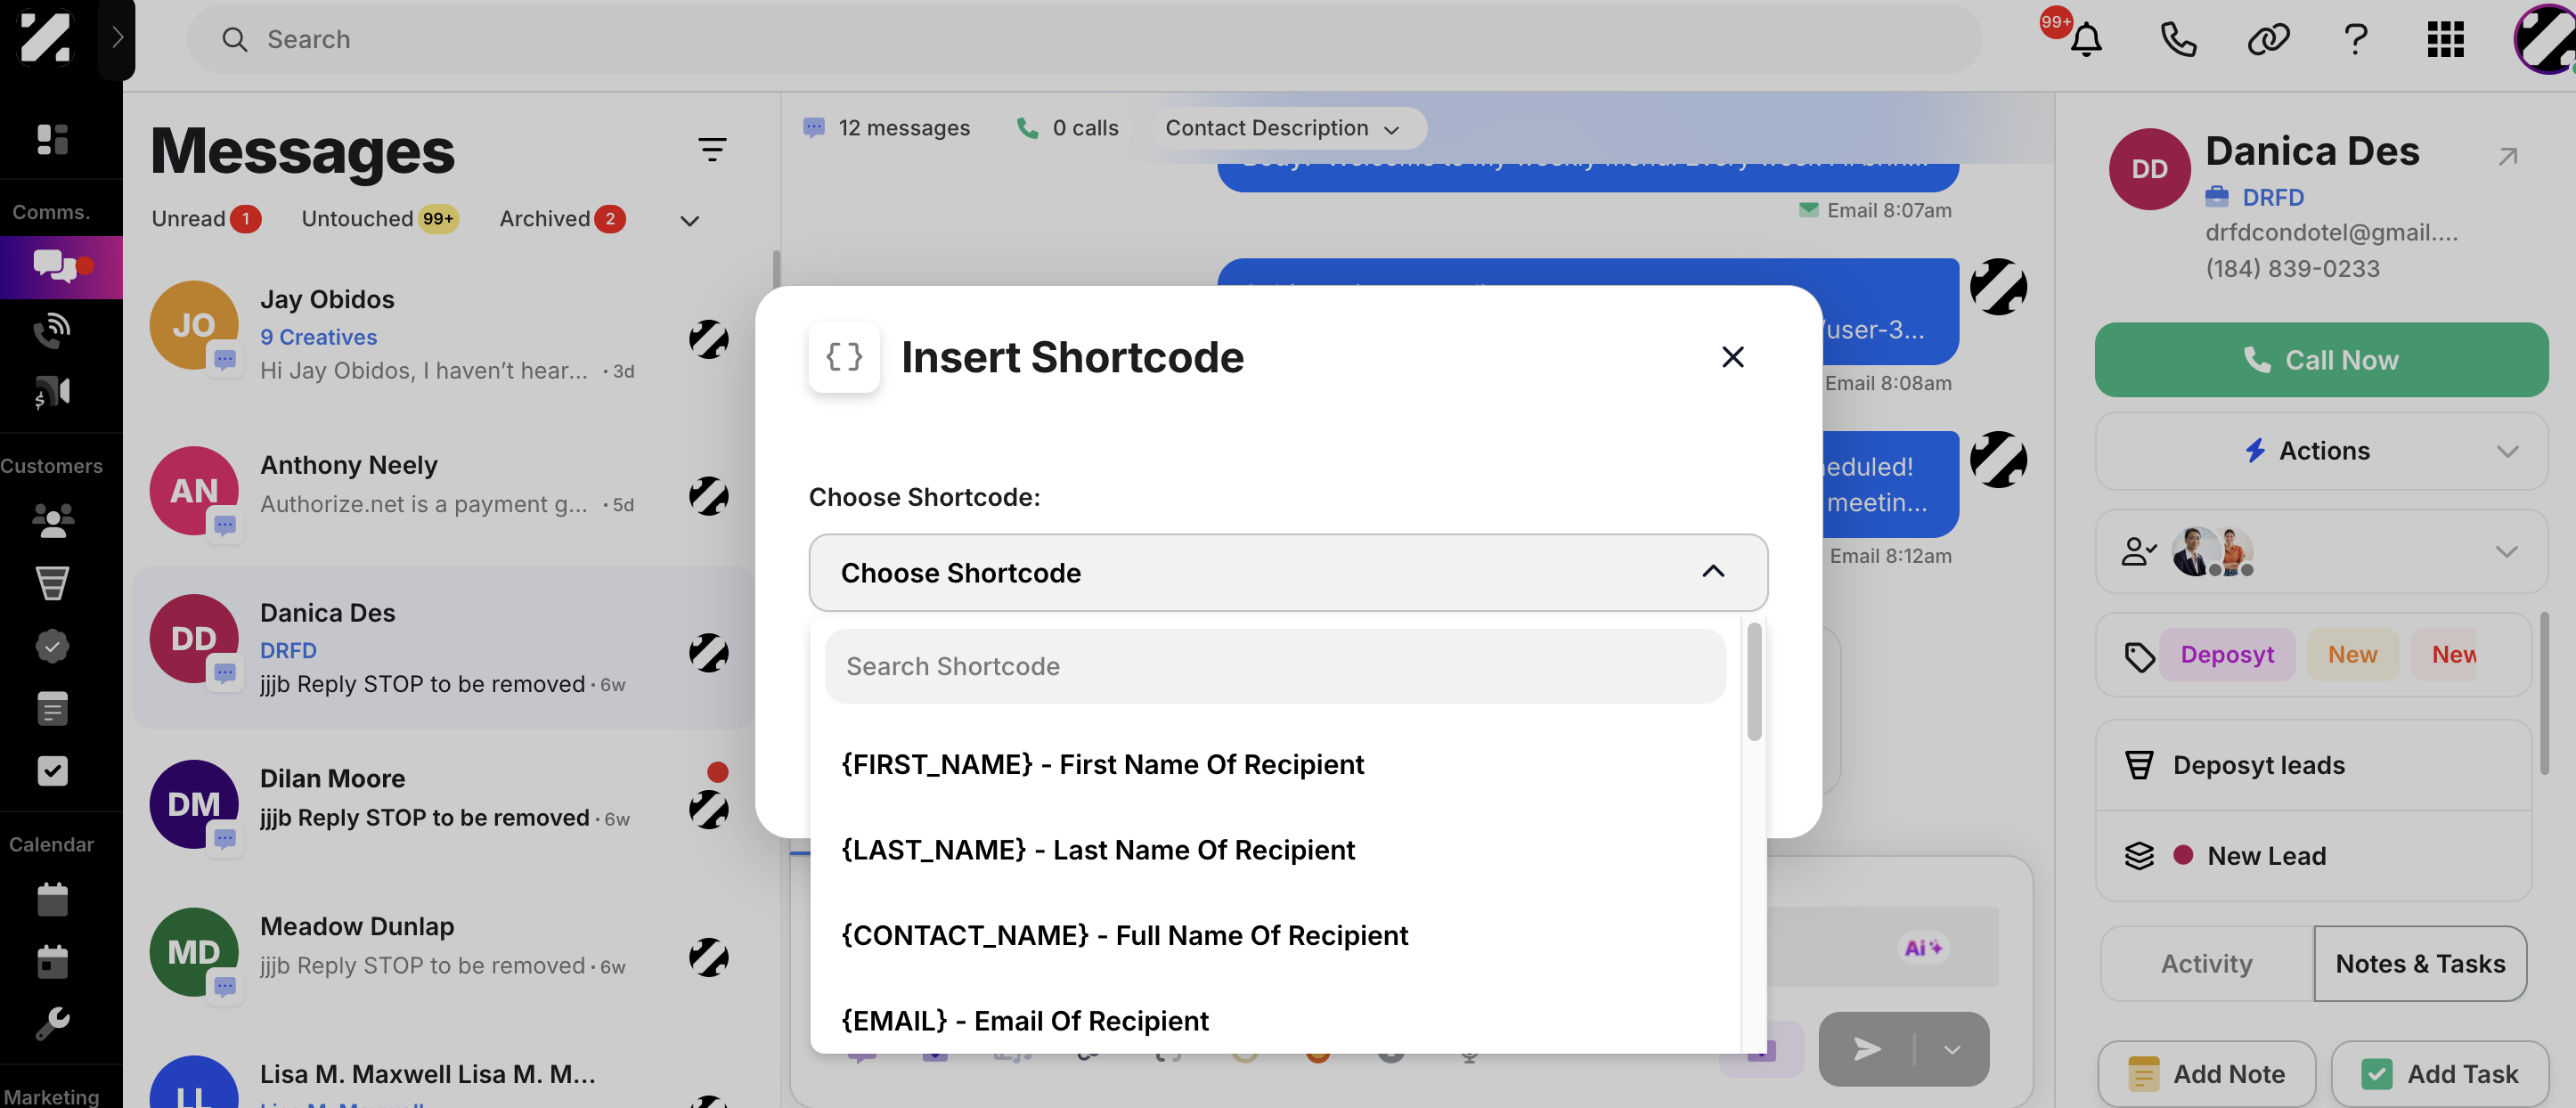Click the user profile avatar in top bar
The width and height of the screenshot is (2576, 1108).
coord(2545,39)
